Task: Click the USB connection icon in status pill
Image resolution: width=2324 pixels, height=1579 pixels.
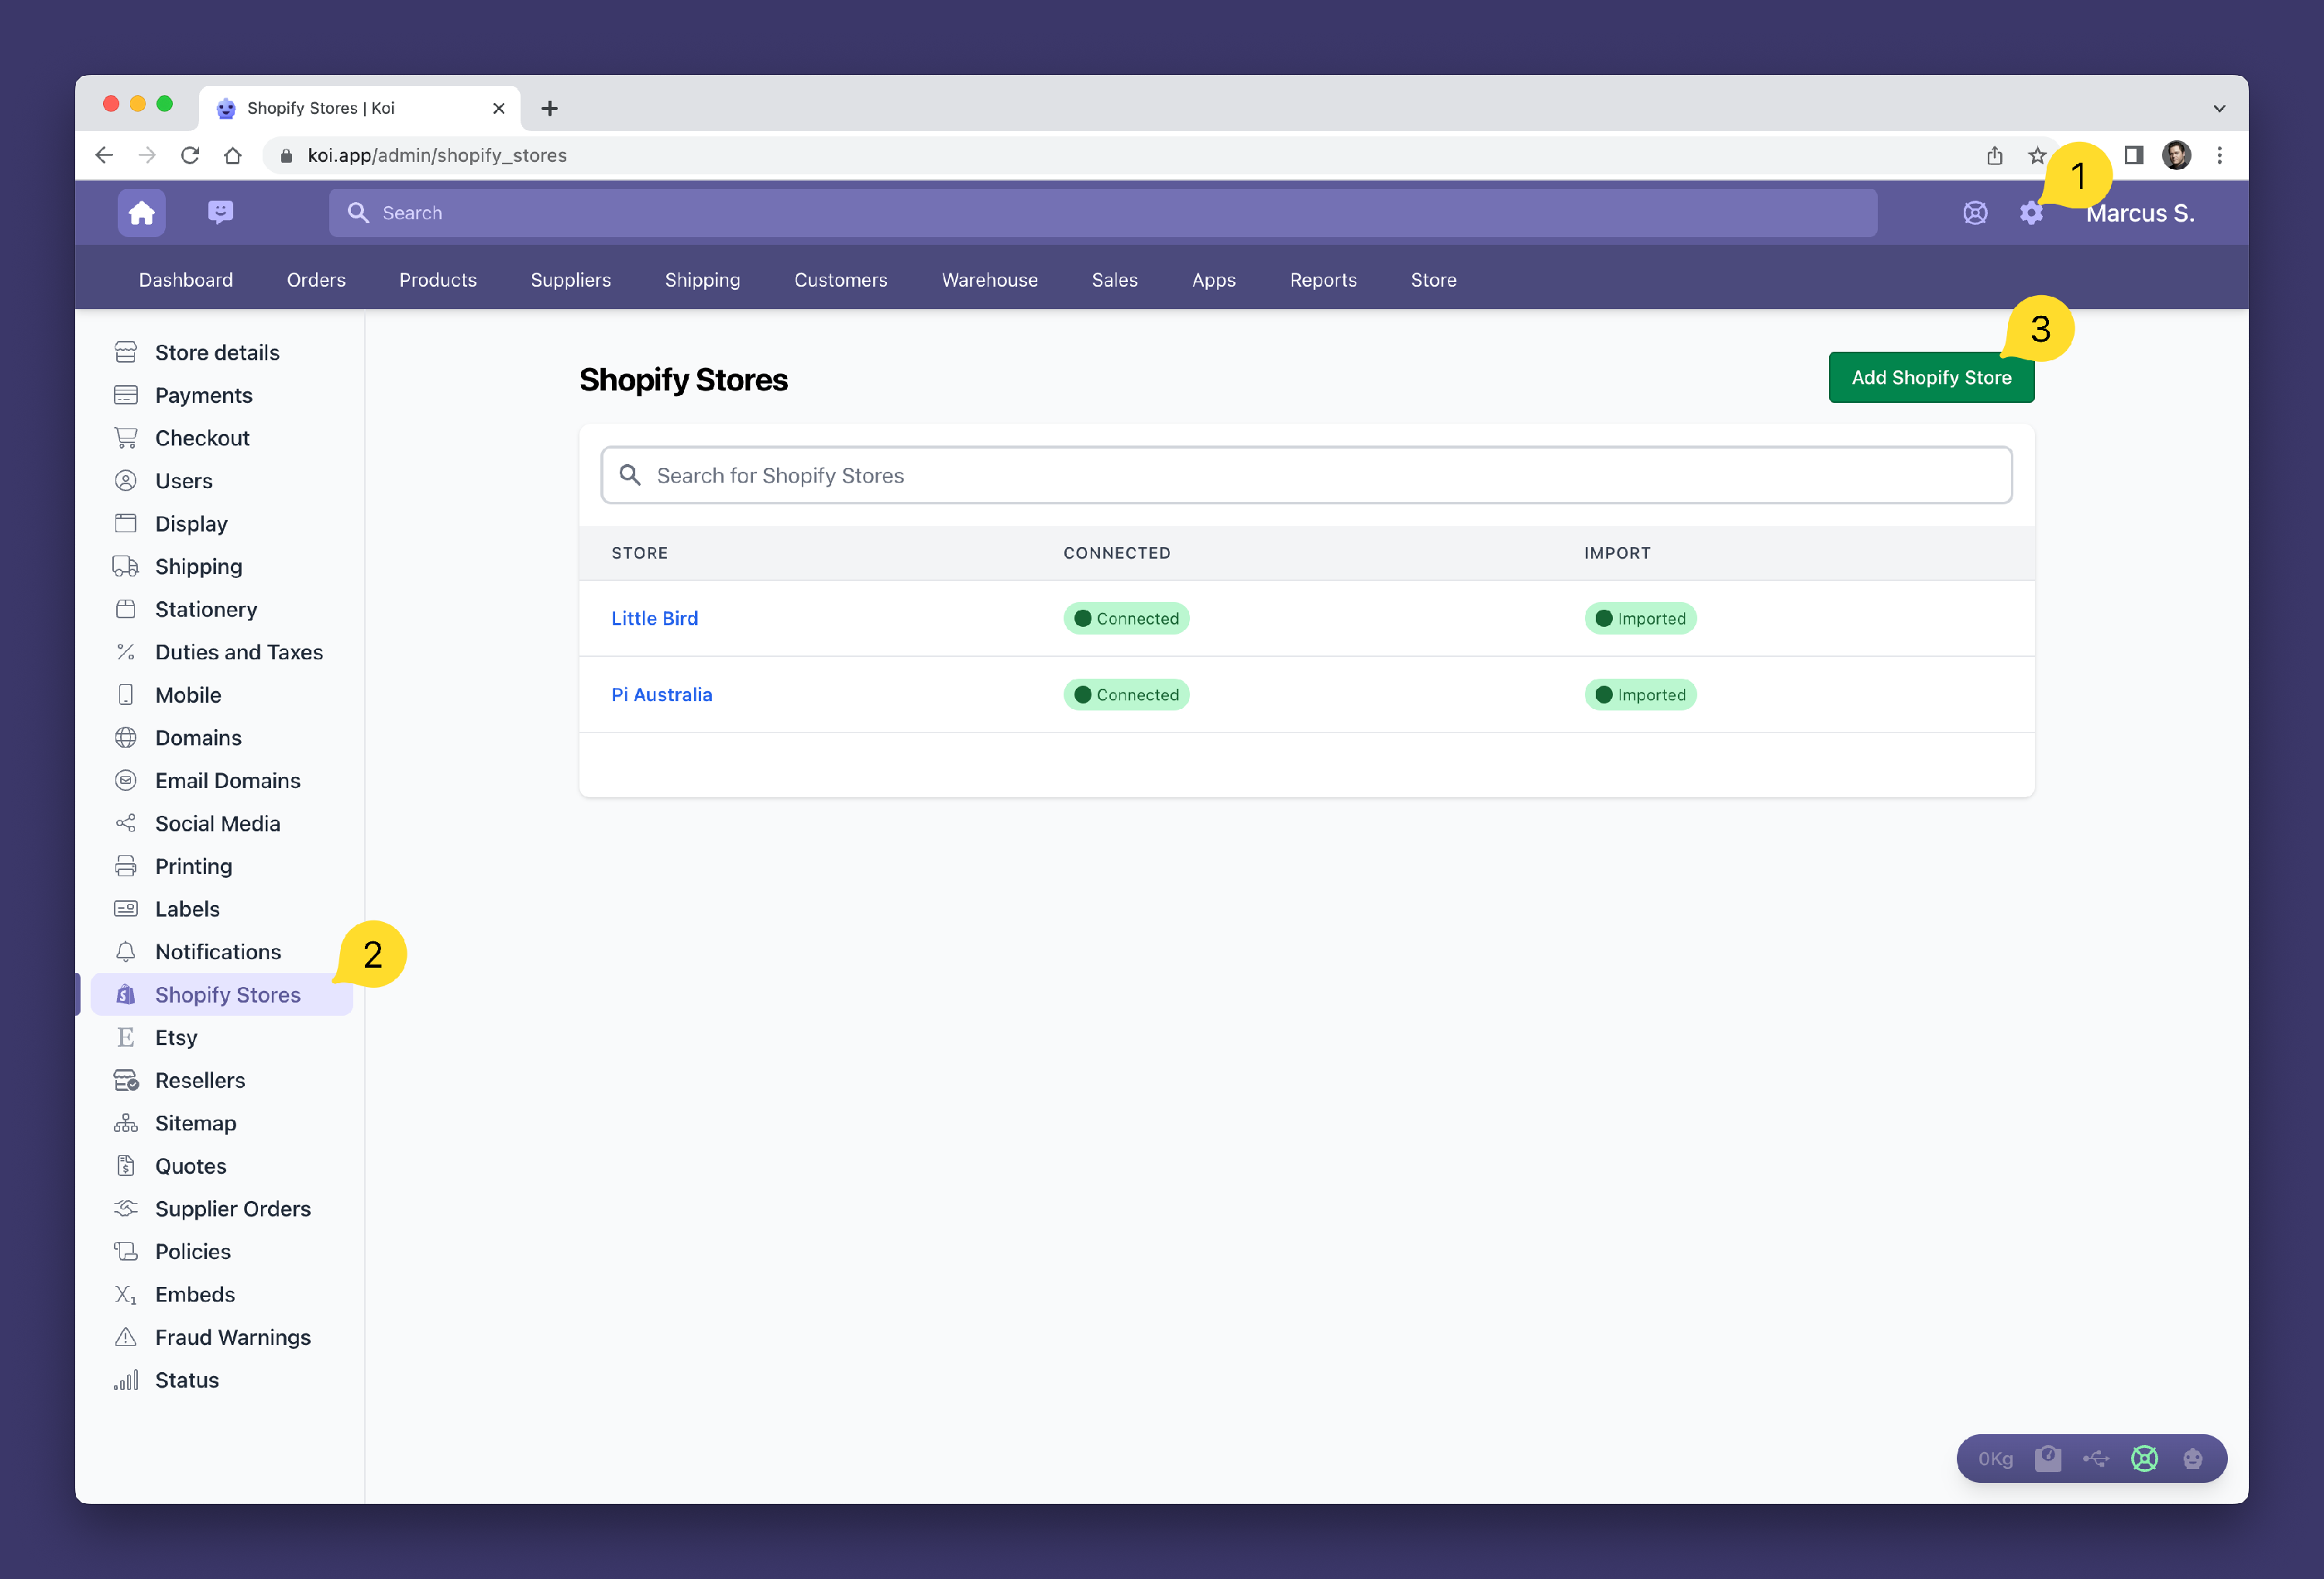Action: pyautogui.click(x=2095, y=1458)
